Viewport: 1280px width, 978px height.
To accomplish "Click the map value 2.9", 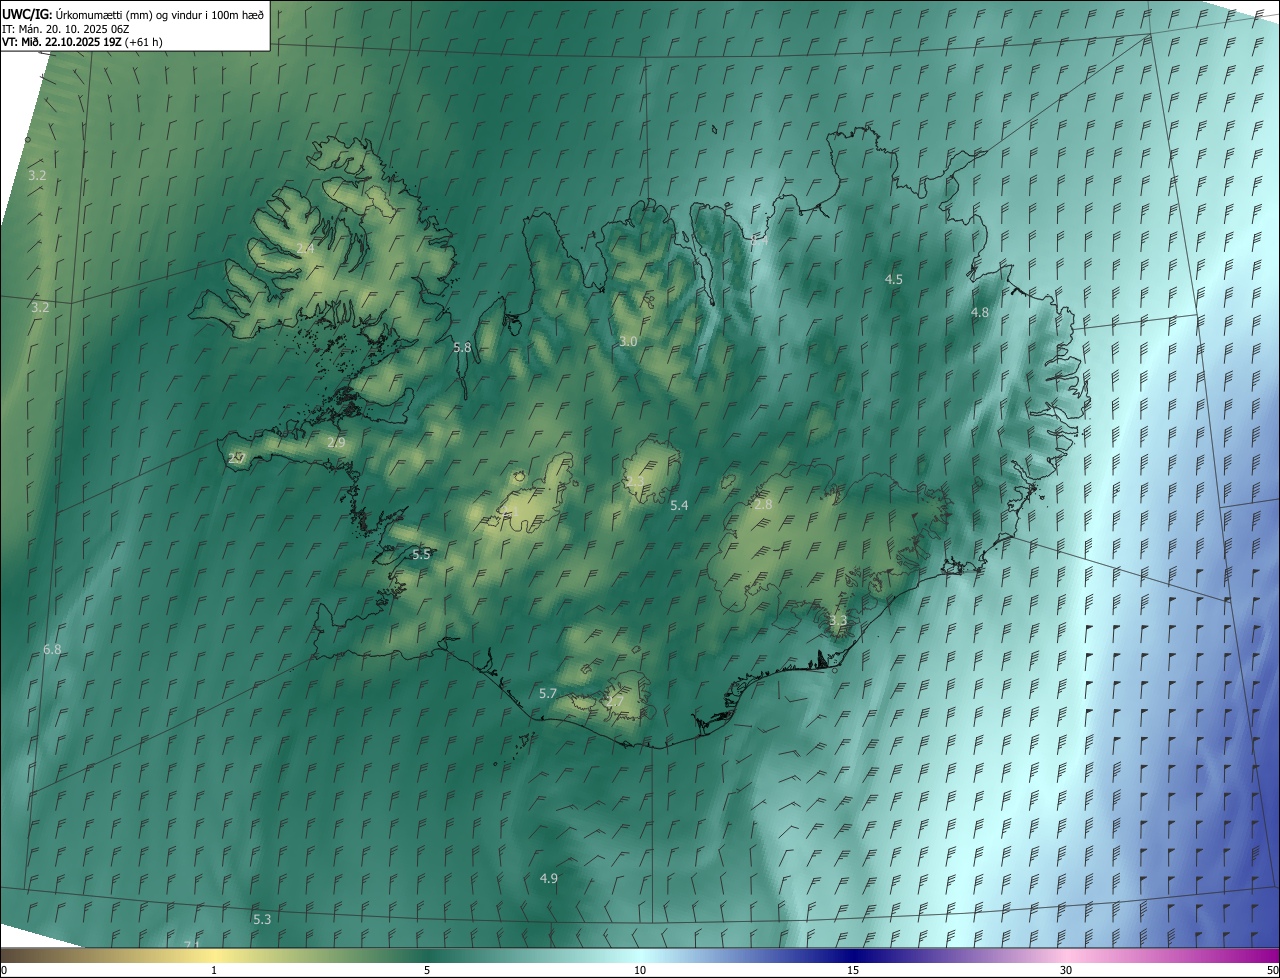I will [336, 442].
